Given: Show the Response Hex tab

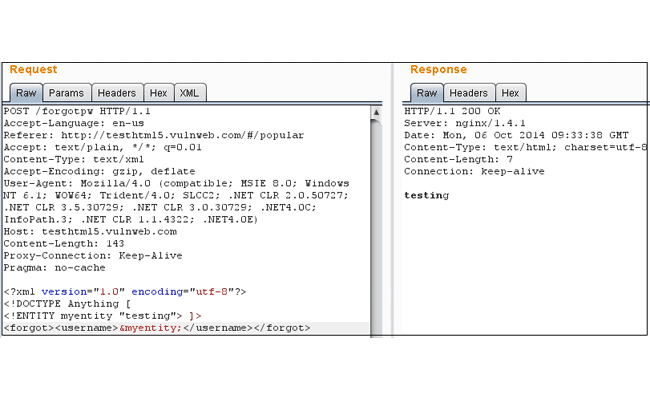Looking at the screenshot, I should [510, 93].
